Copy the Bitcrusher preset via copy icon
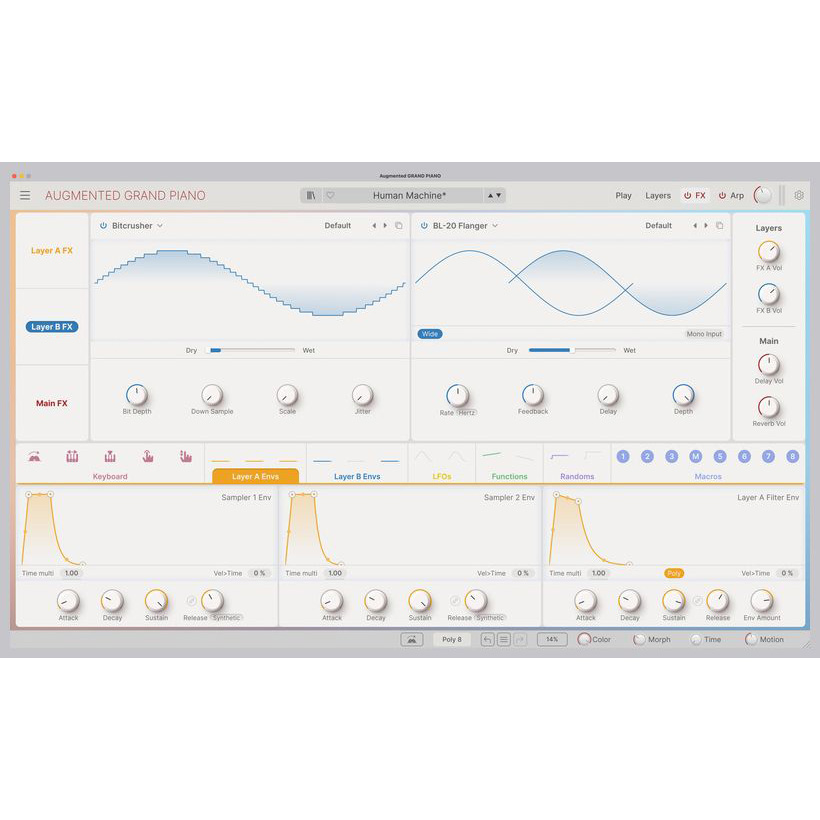 (398, 225)
